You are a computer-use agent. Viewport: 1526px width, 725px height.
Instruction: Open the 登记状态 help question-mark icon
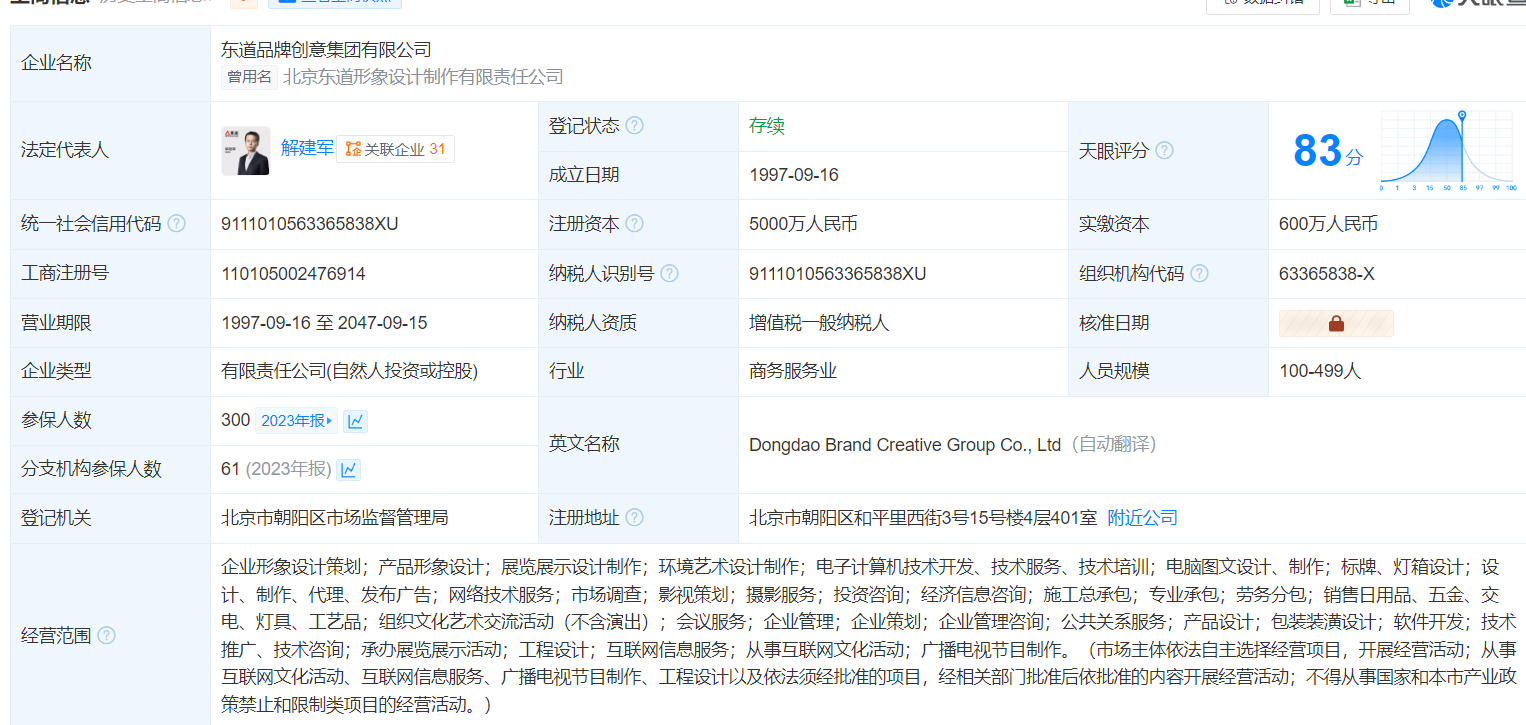point(634,126)
